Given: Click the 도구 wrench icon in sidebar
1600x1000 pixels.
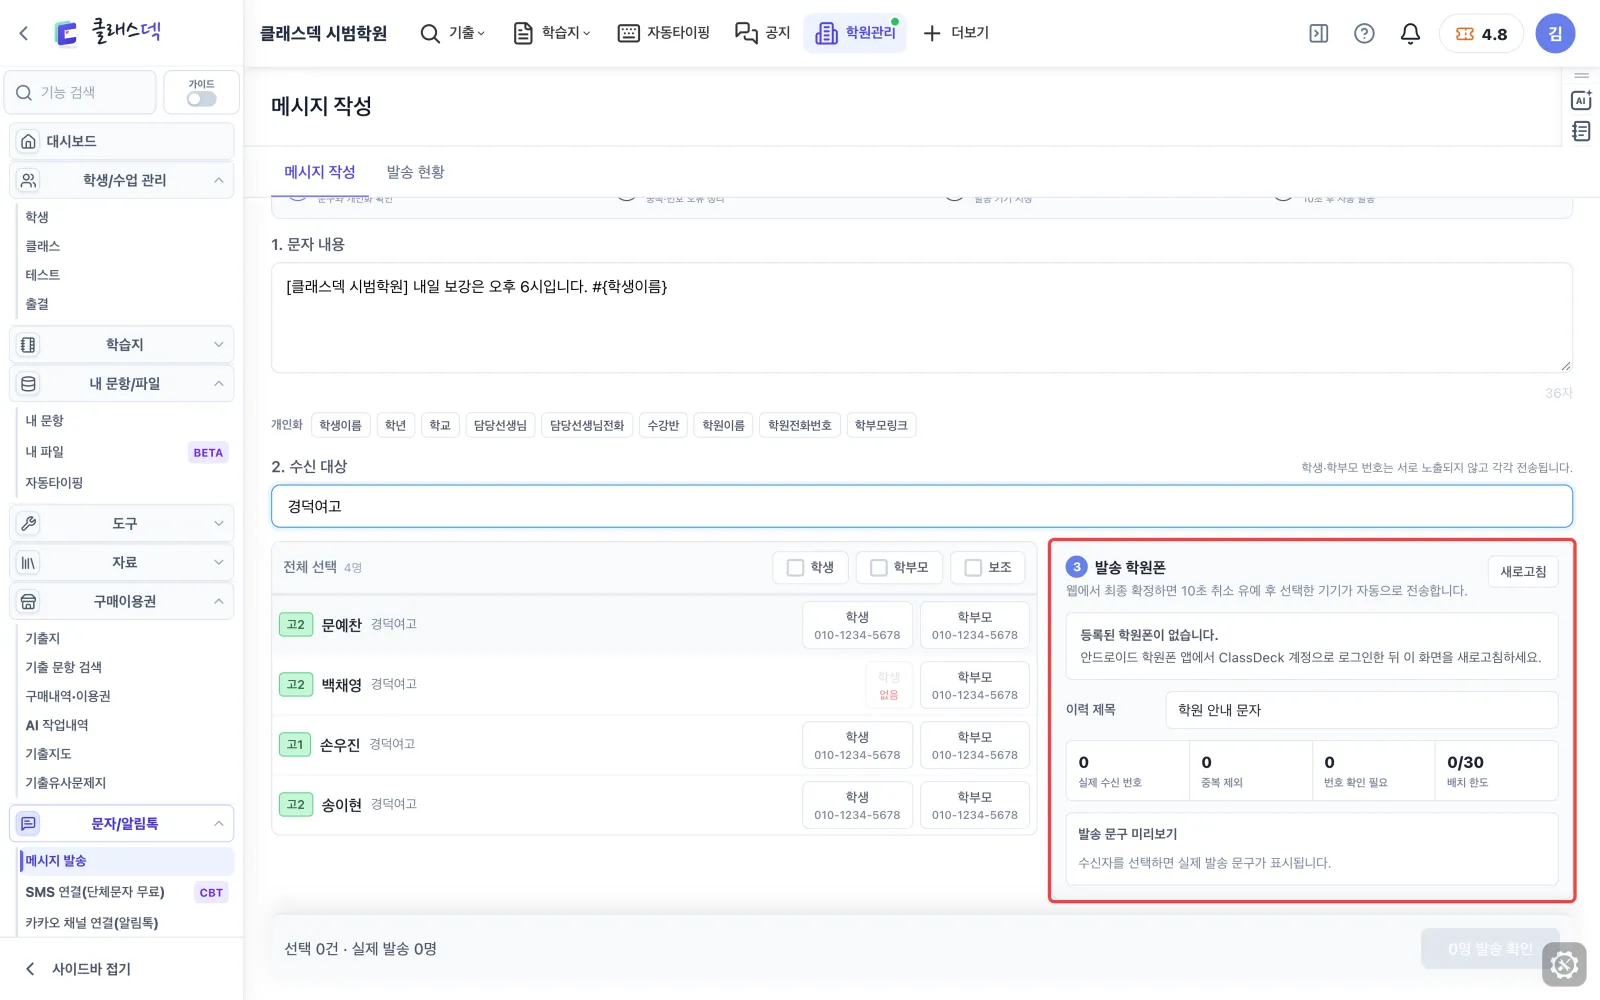Looking at the screenshot, I should [x=29, y=523].
